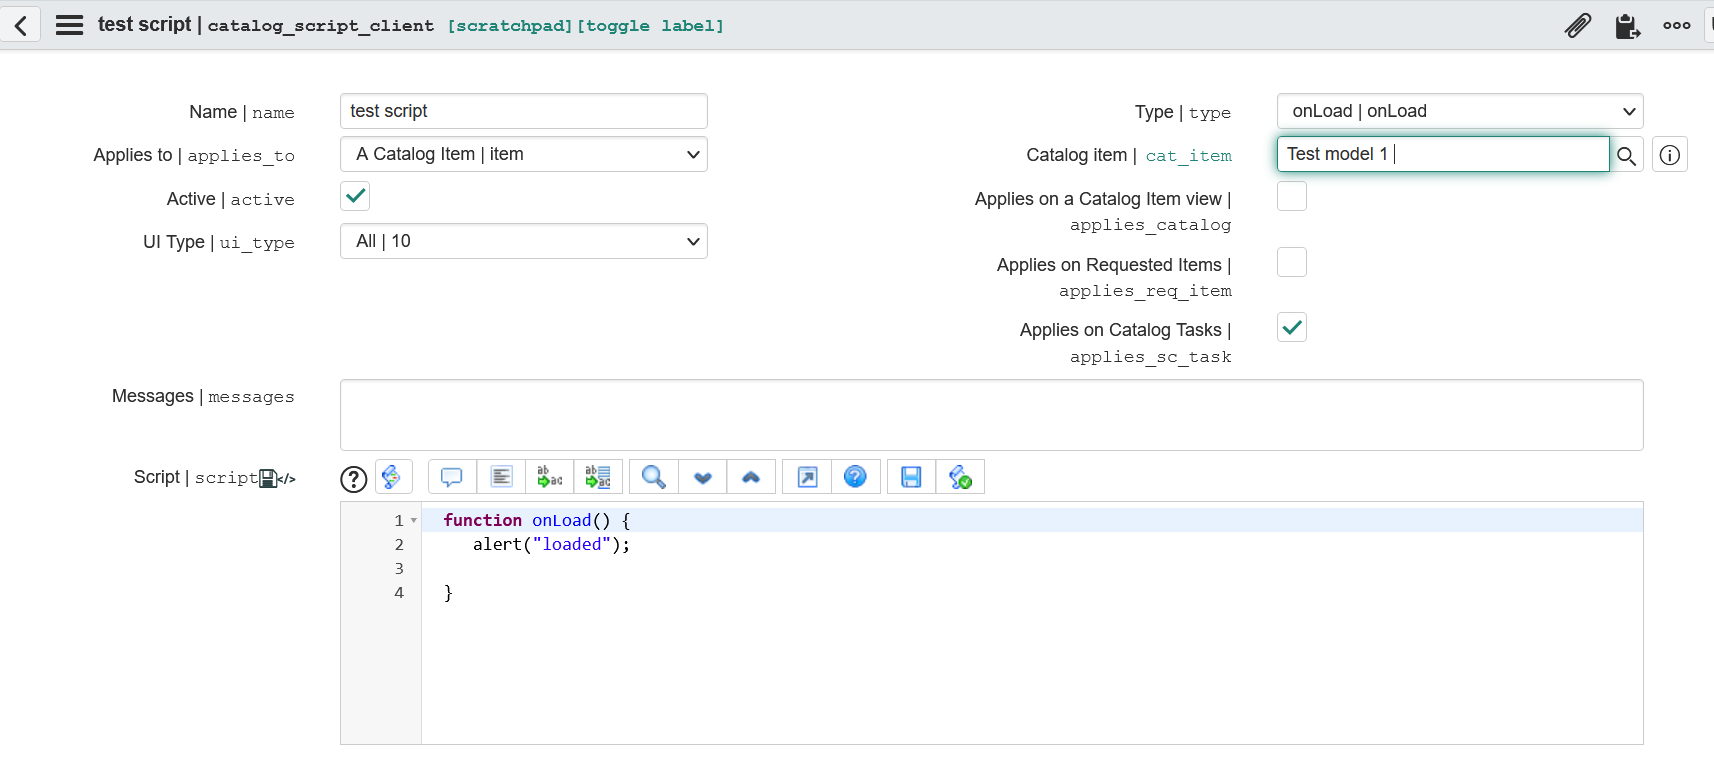
Task: Click line number 3 in the editor gutter
Action: coord(399,569)
